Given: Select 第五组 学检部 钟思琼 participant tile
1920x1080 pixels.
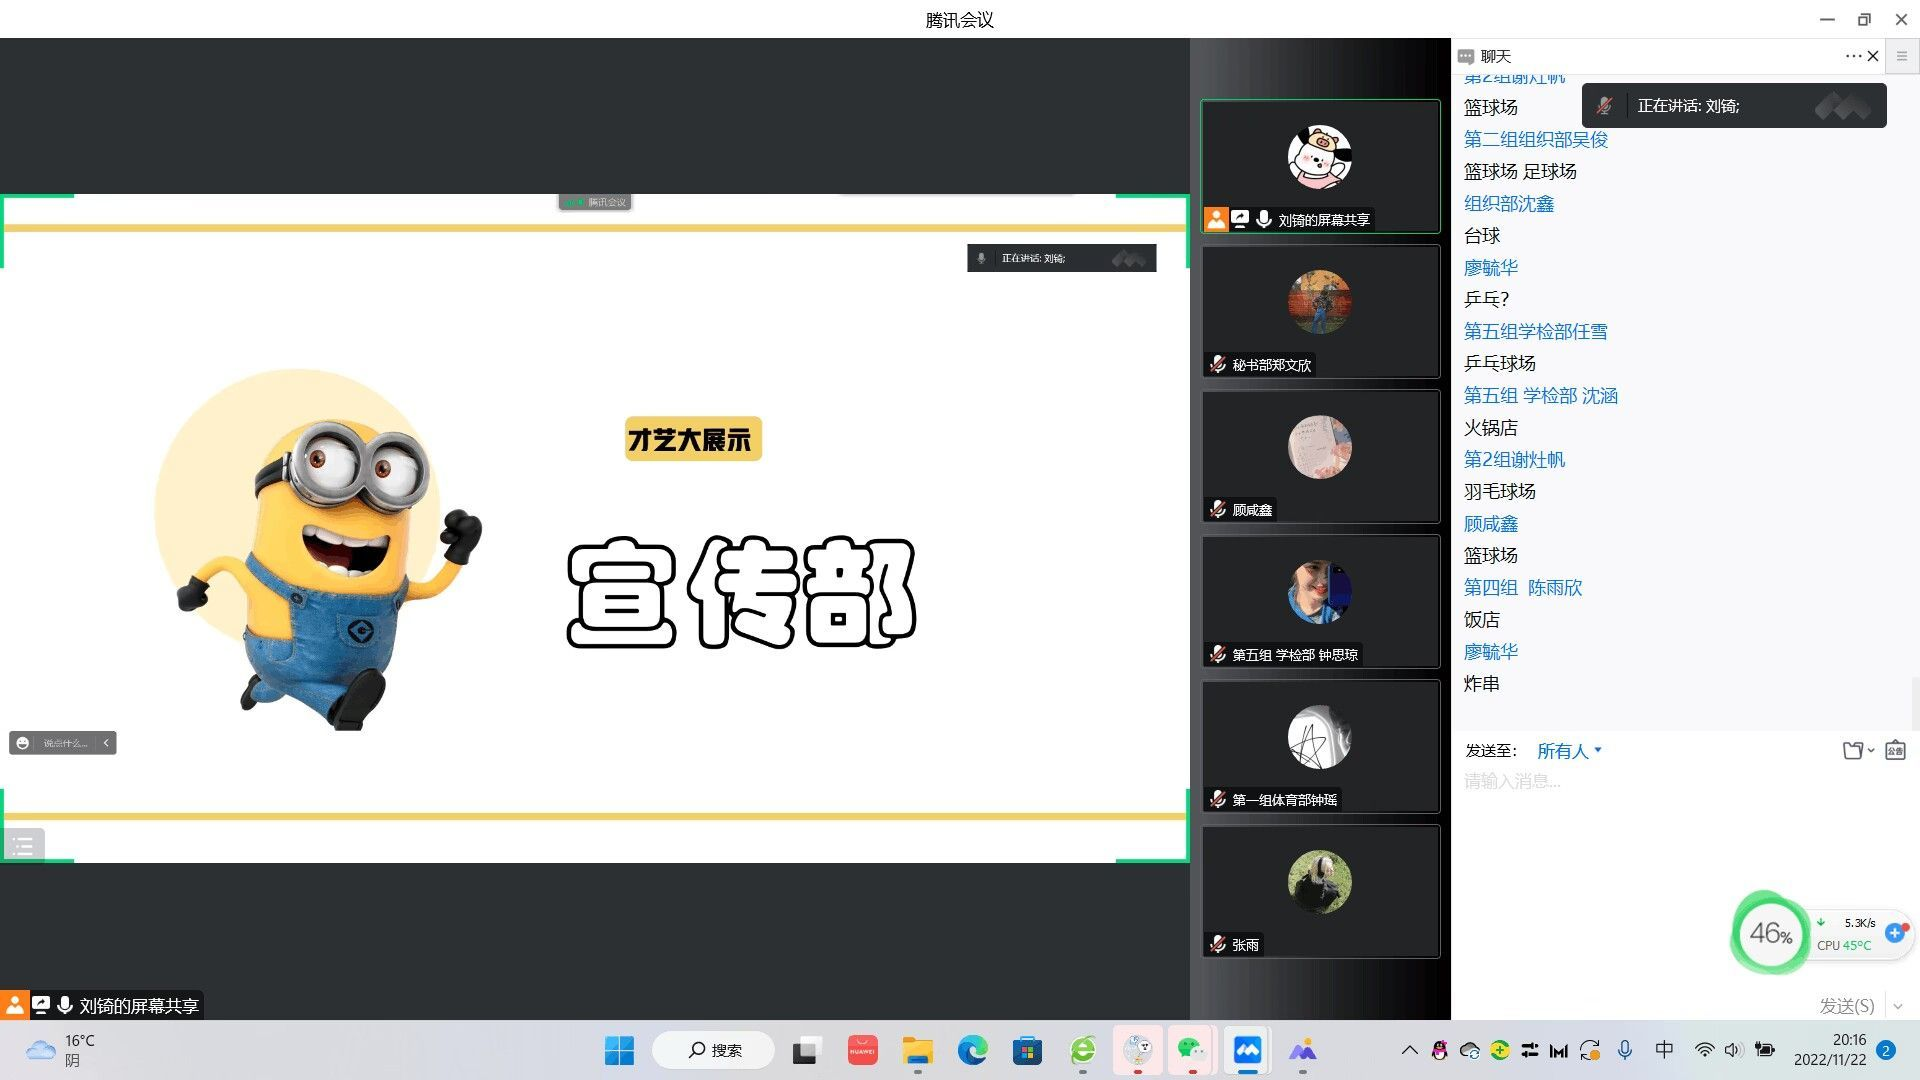Looking at the screenshot, I should coord(1320,601).
